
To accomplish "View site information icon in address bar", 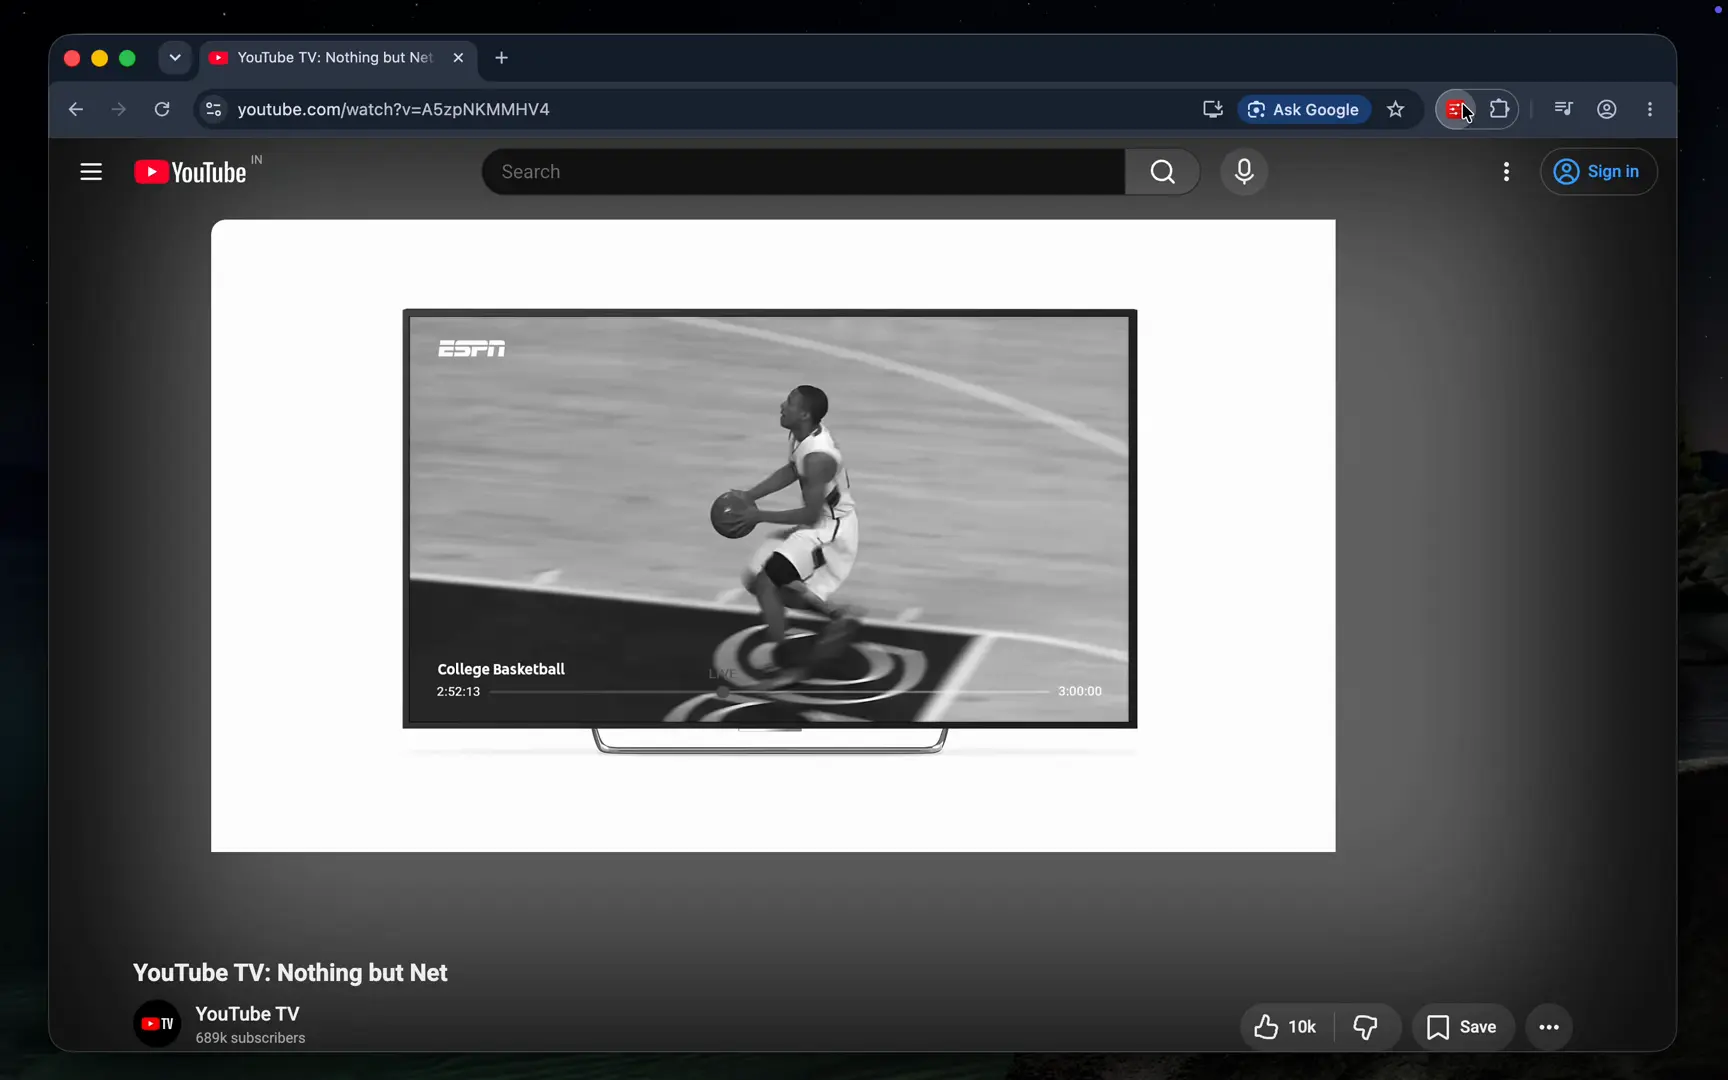I will coord(213,110).
